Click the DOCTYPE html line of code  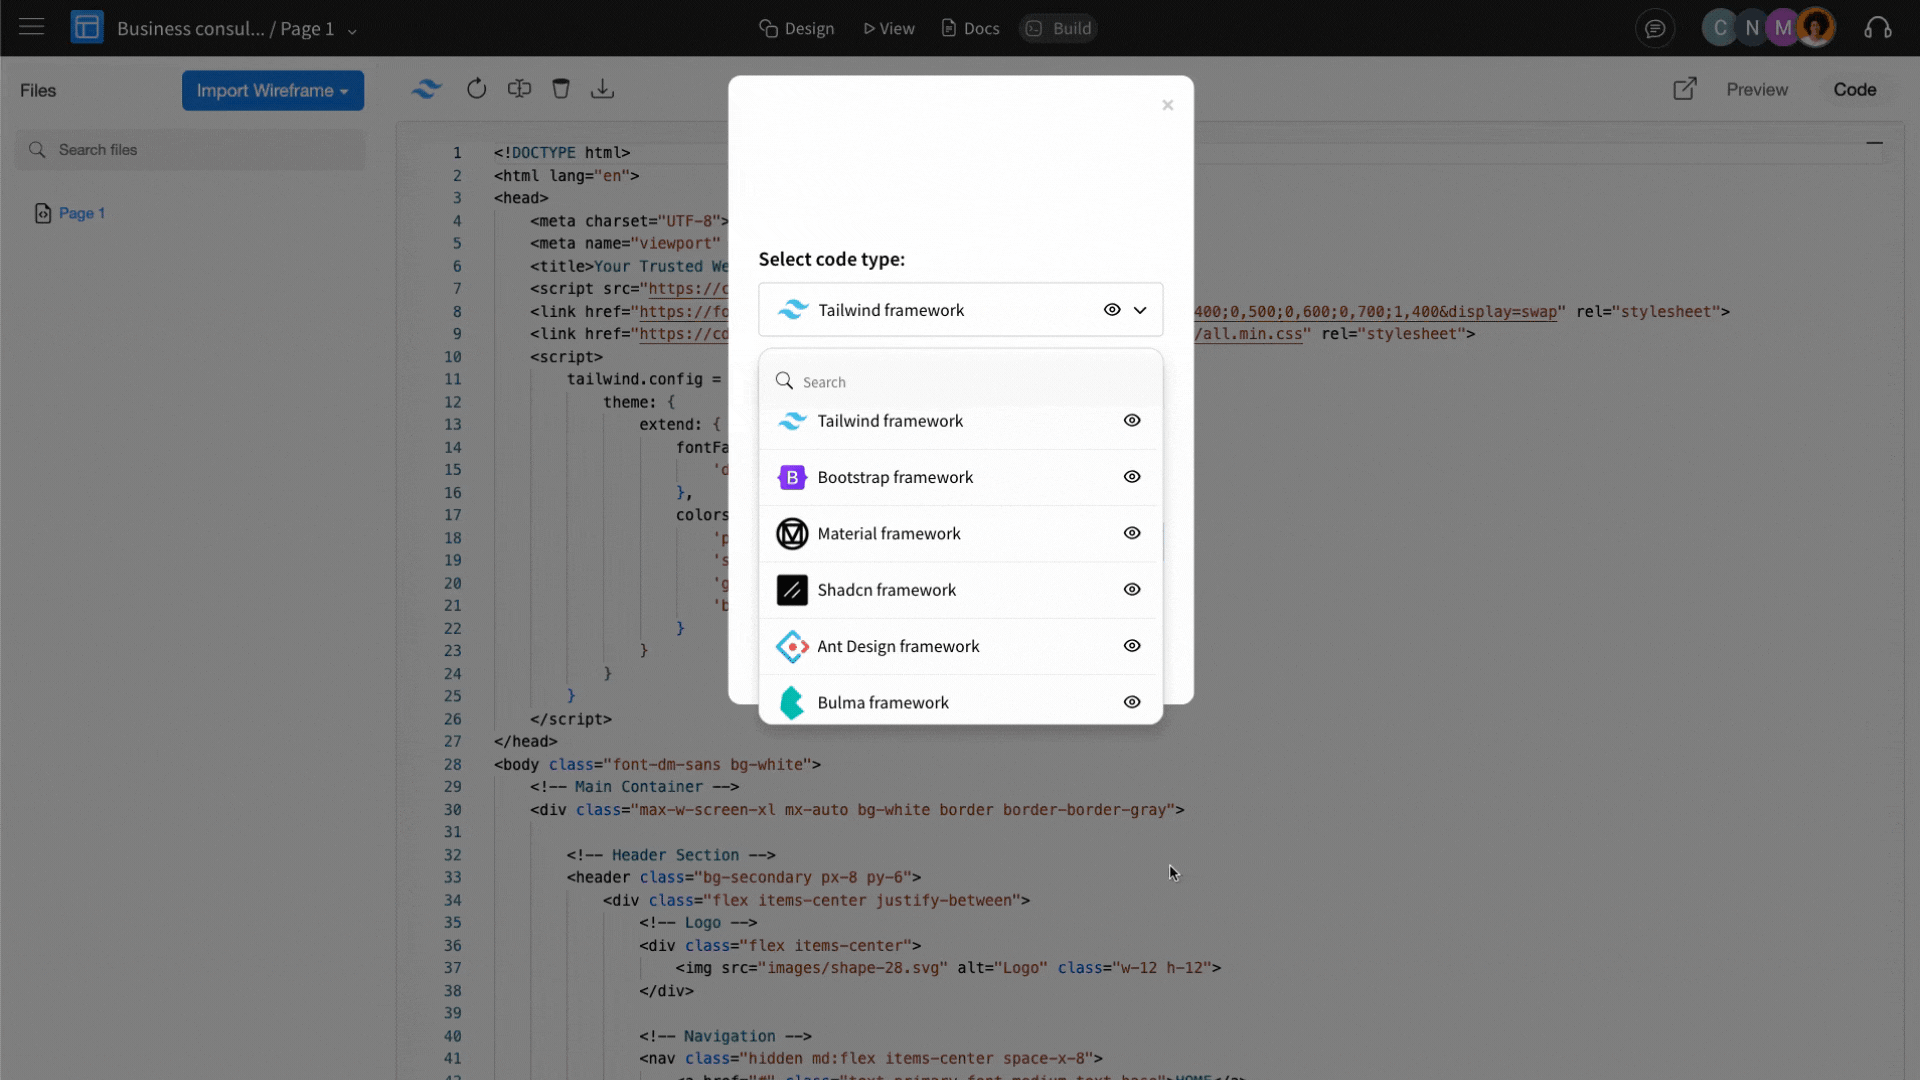tap(562, 153)
